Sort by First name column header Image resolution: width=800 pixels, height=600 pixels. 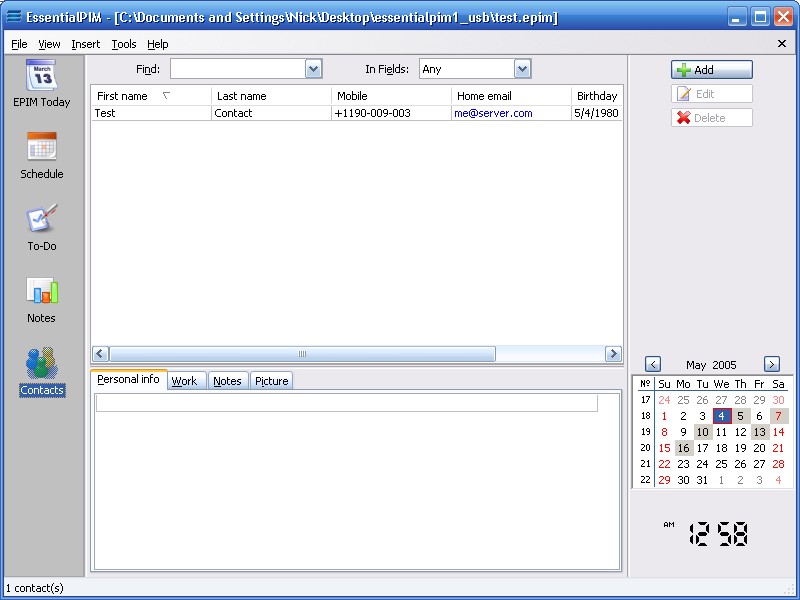[151, 96]
